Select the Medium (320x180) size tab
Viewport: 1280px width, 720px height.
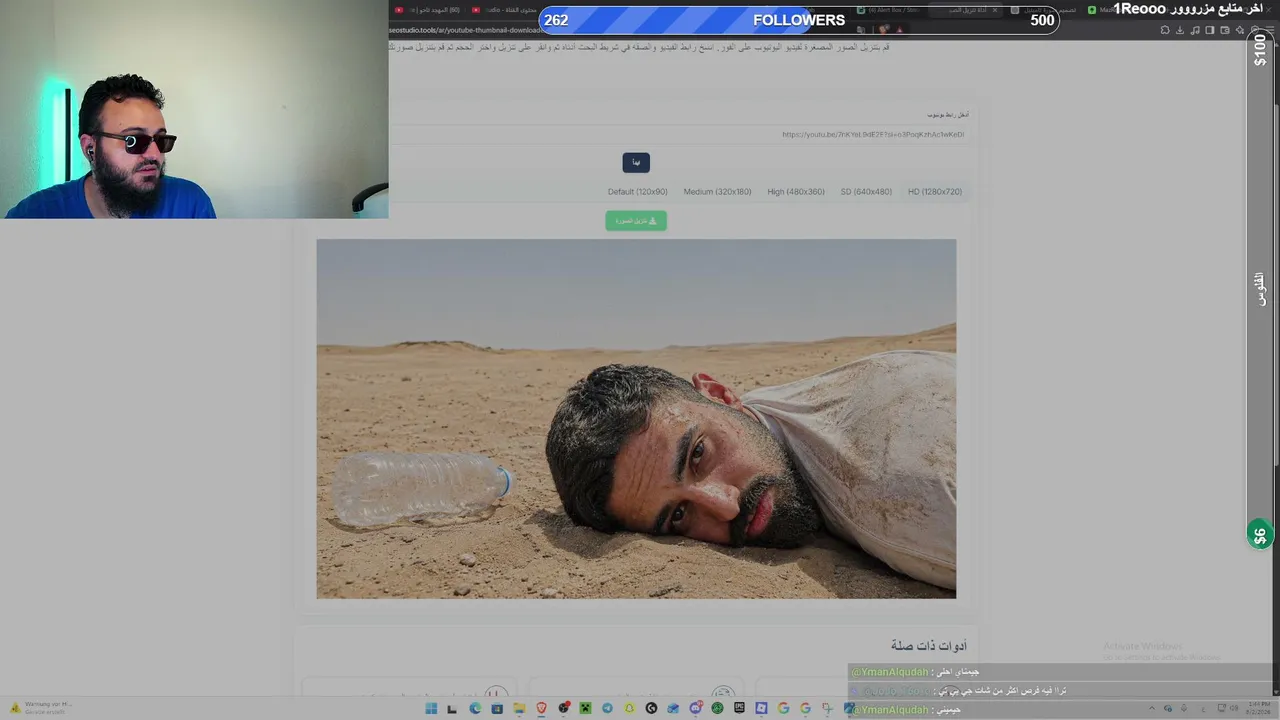point(717,192)
